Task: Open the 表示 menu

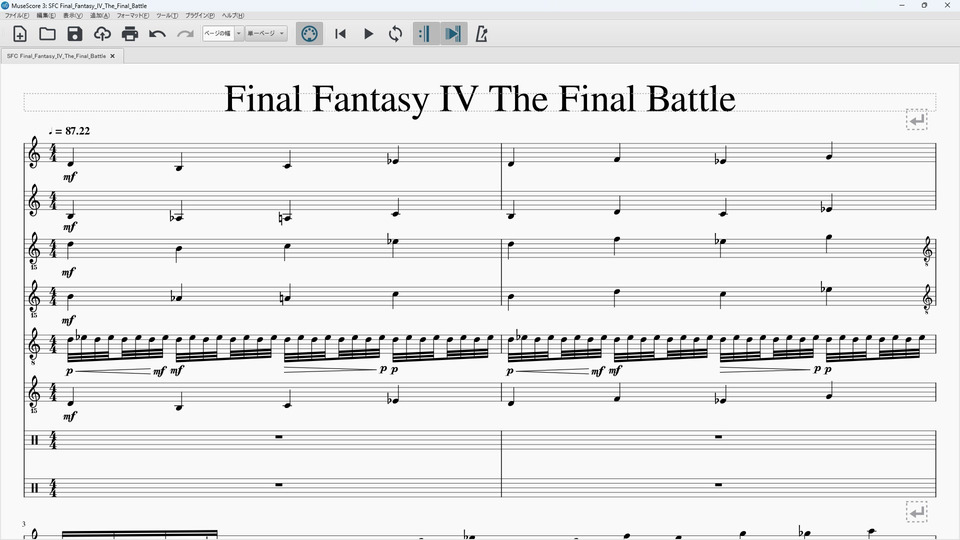Action: [72, 15]
